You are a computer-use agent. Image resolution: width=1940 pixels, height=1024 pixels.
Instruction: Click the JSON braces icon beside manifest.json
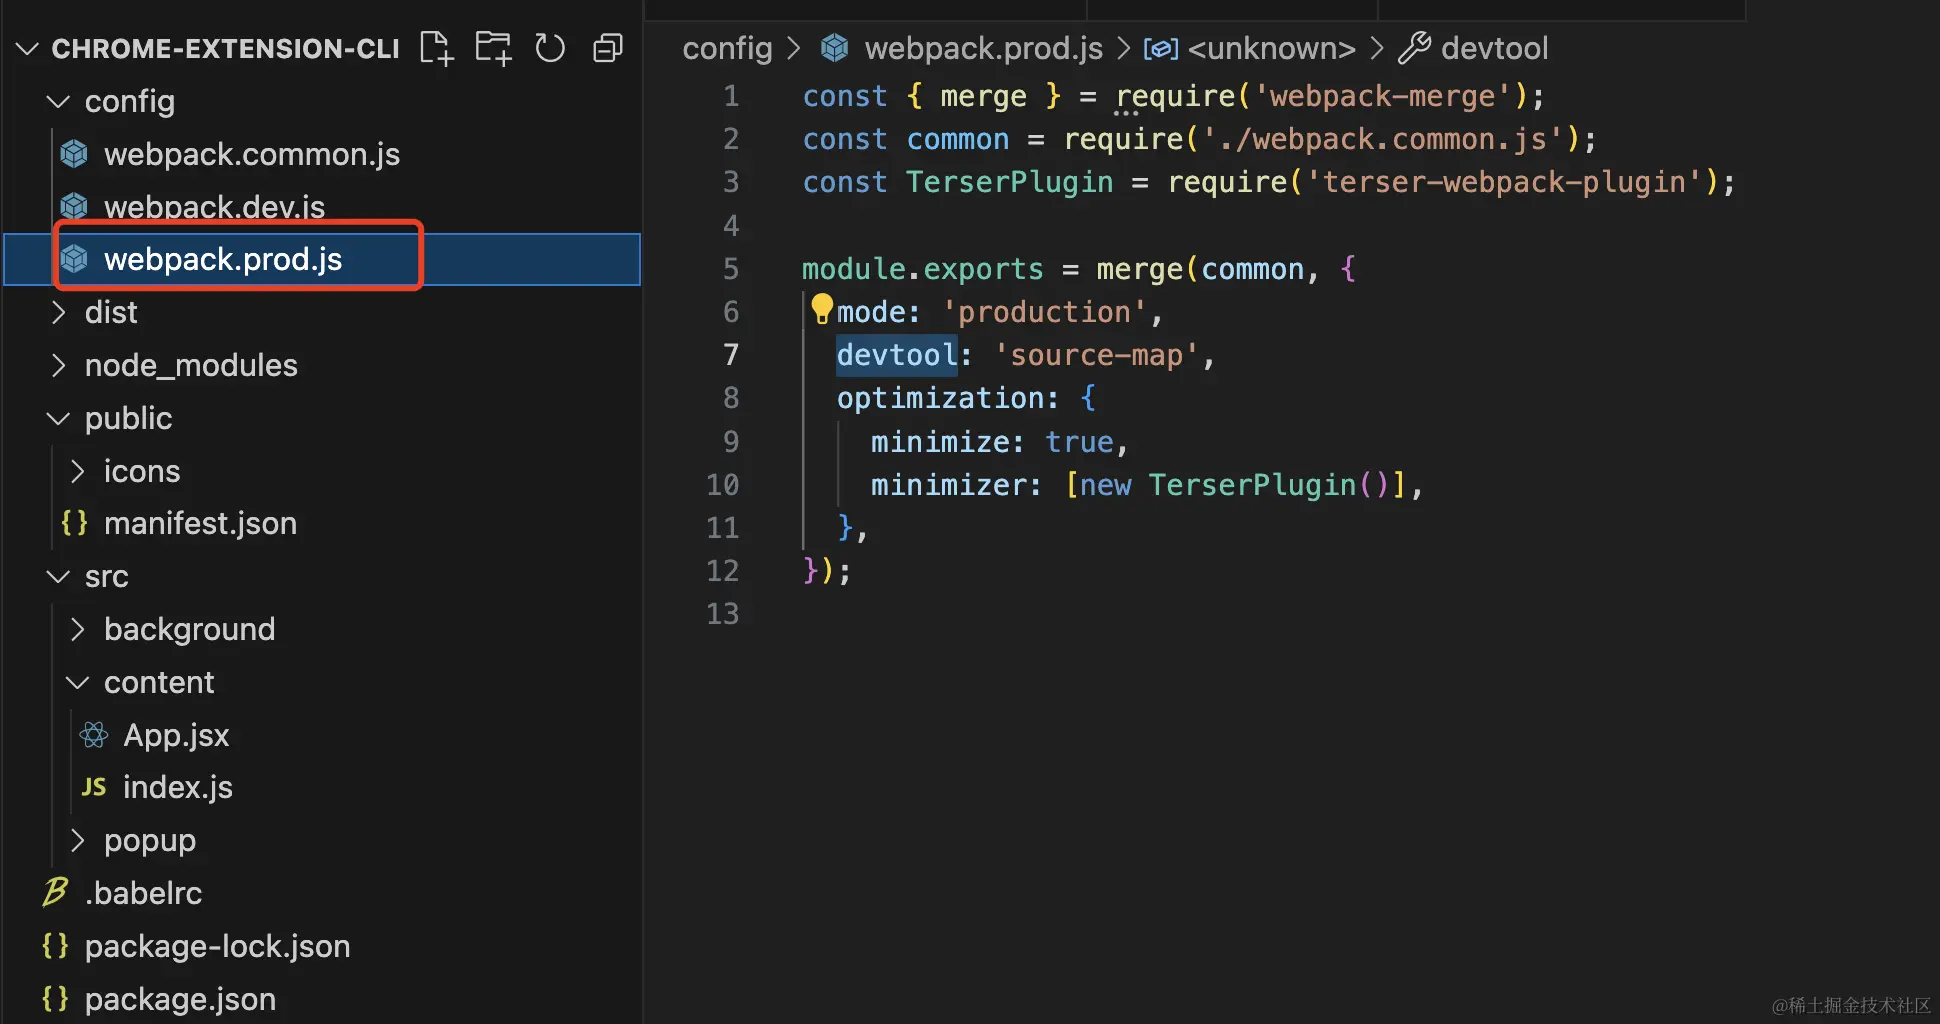pos(74,523)
